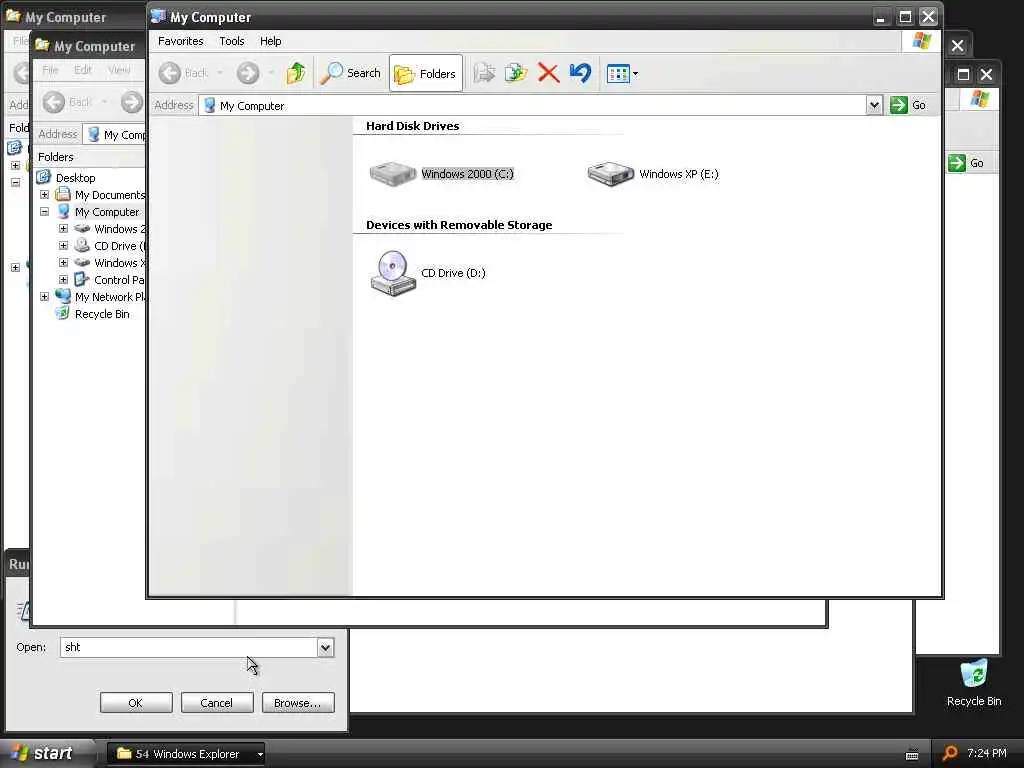Screen dimensions: 1024x768
Task: Open the Favorites menu
Action: click(181, 41)
